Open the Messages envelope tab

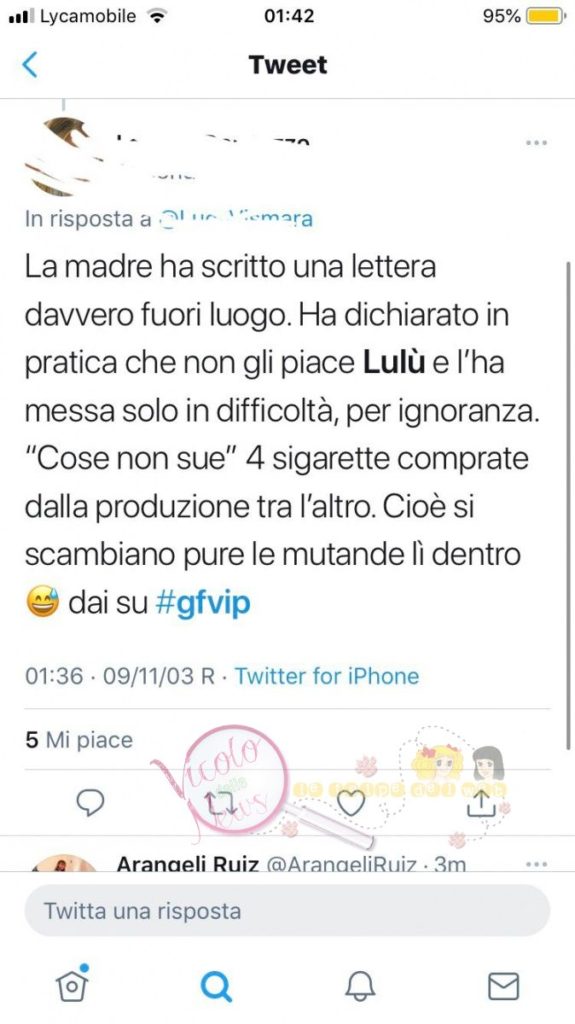[x=504, y=986]
